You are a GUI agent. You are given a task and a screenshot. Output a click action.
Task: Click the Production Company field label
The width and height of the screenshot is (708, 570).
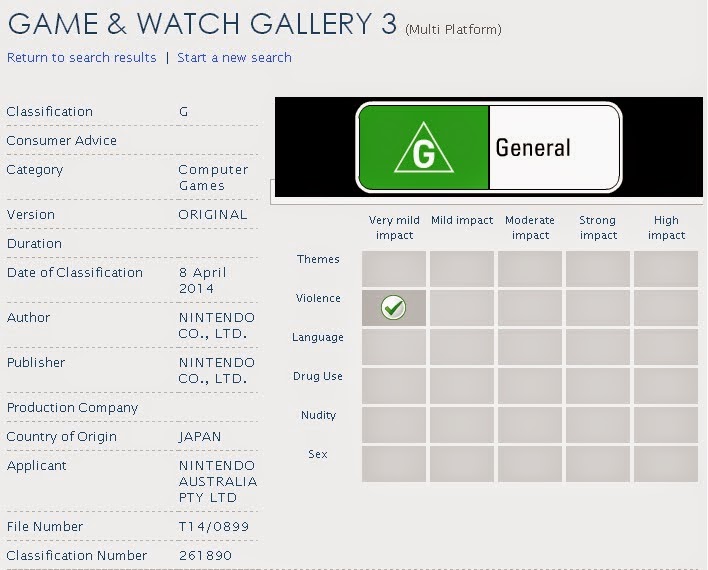pos(72,408)
